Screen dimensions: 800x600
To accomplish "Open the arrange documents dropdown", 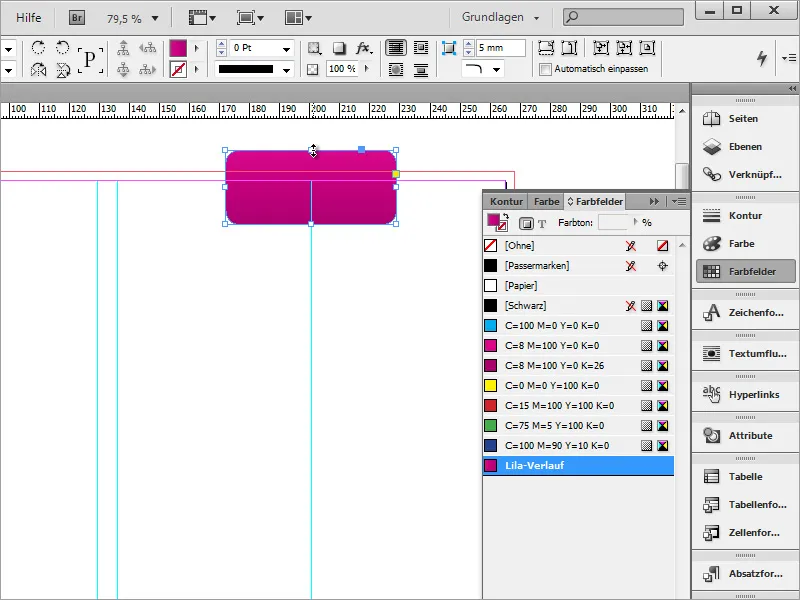I will [298, 18].
